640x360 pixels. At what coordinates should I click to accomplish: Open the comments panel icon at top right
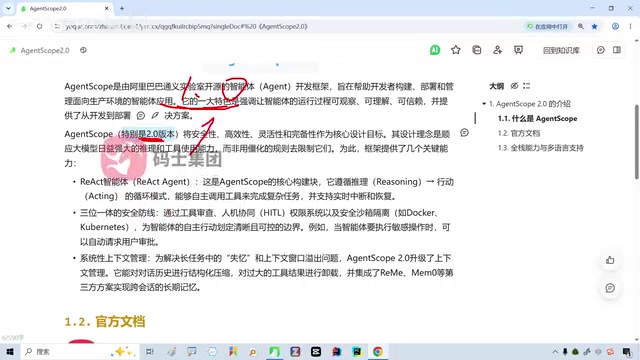(x=600, y=50)
